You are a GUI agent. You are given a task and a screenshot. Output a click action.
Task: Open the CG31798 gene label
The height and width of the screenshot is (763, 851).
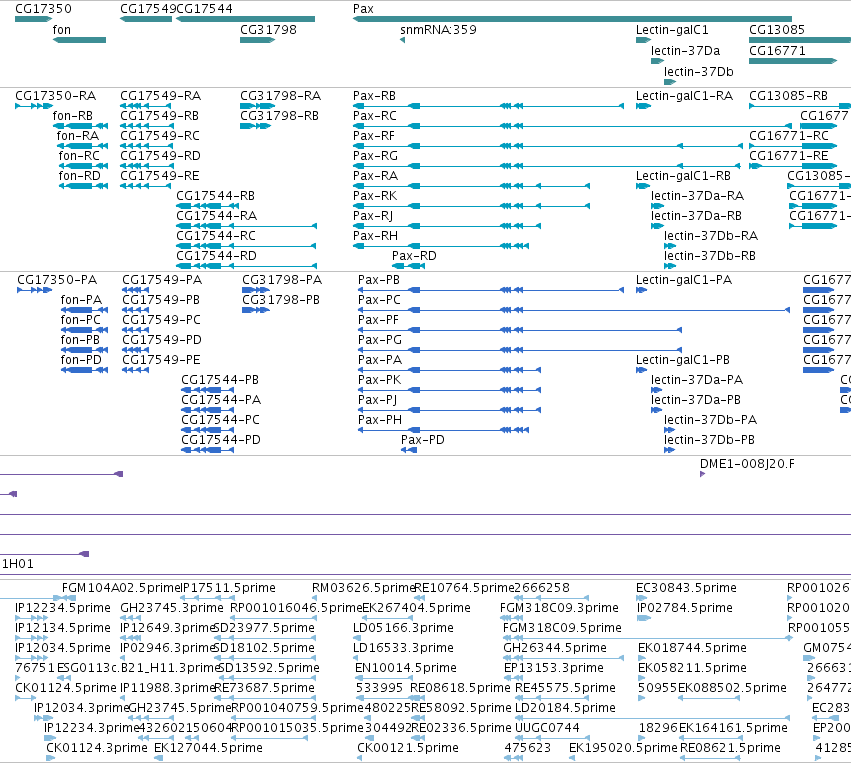[x=268, y=29]
